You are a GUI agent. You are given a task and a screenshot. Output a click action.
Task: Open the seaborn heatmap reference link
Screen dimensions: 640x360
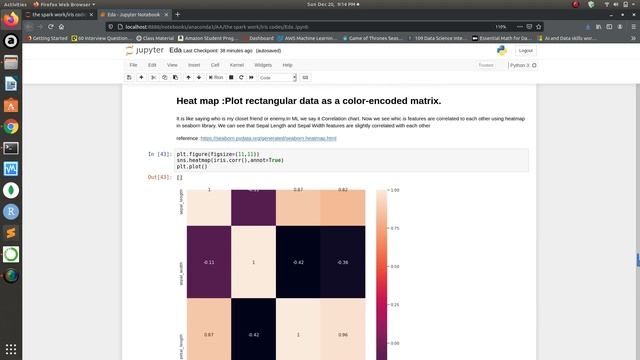click(x=268, y=138)
